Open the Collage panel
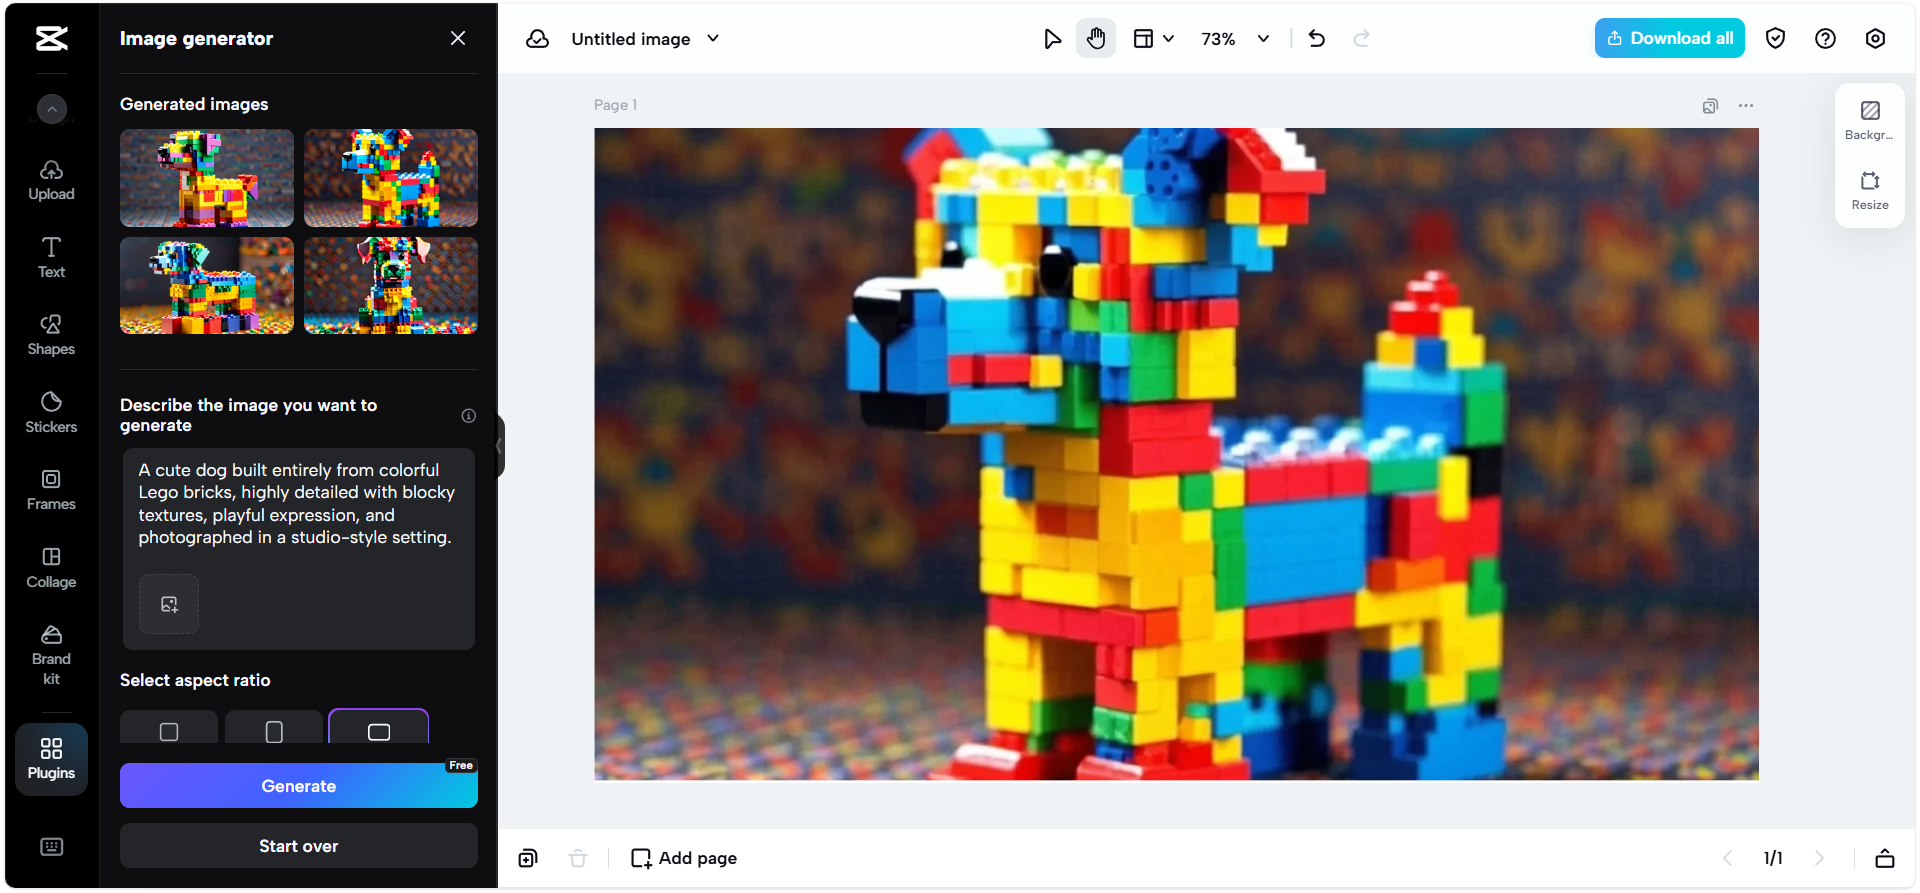This screenshot has height=893, width=1920. tap(51, 568)
